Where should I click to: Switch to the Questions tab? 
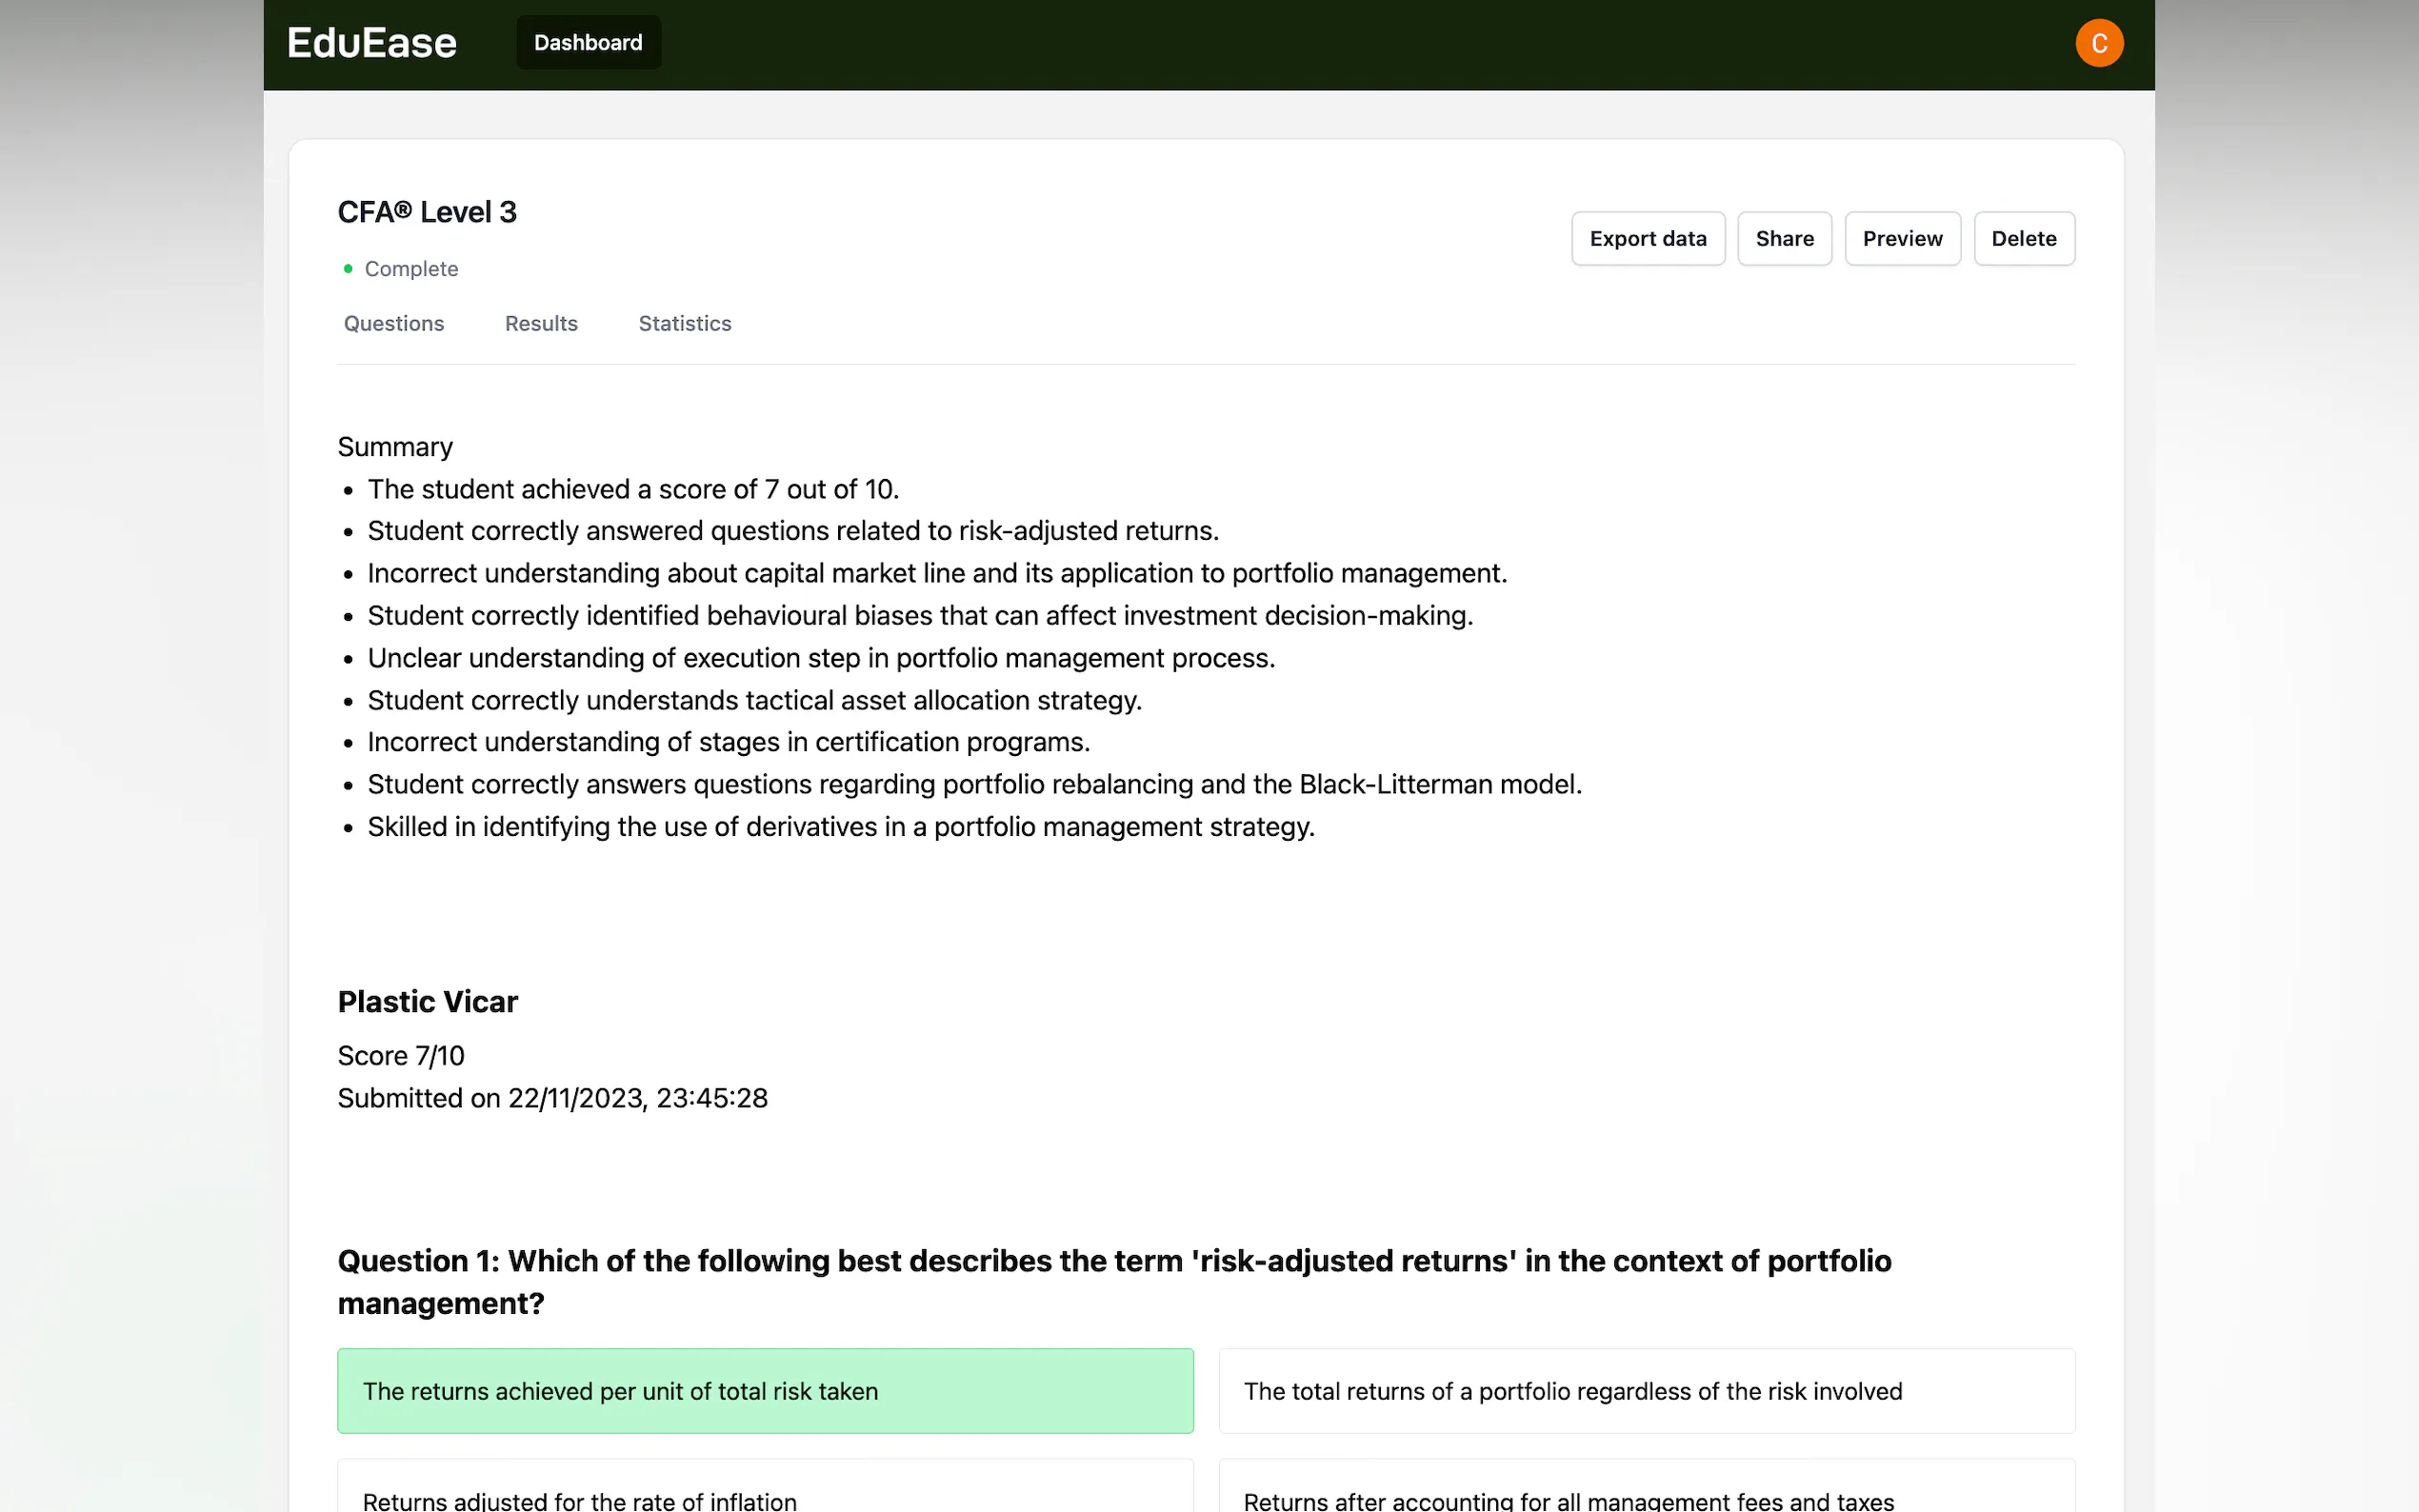pos(394,323)
